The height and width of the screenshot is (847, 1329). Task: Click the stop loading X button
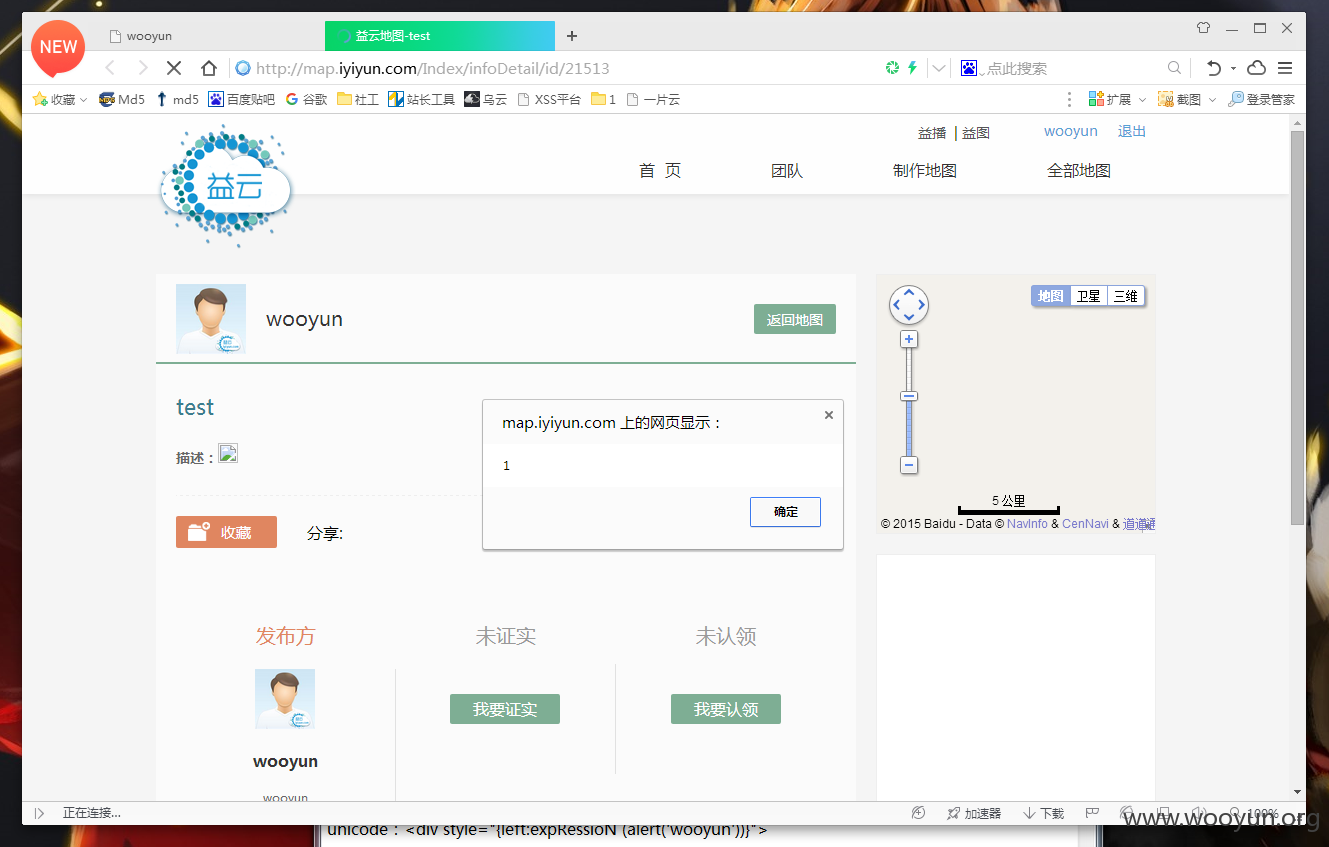pyautogui.click(x=174, y=68)
